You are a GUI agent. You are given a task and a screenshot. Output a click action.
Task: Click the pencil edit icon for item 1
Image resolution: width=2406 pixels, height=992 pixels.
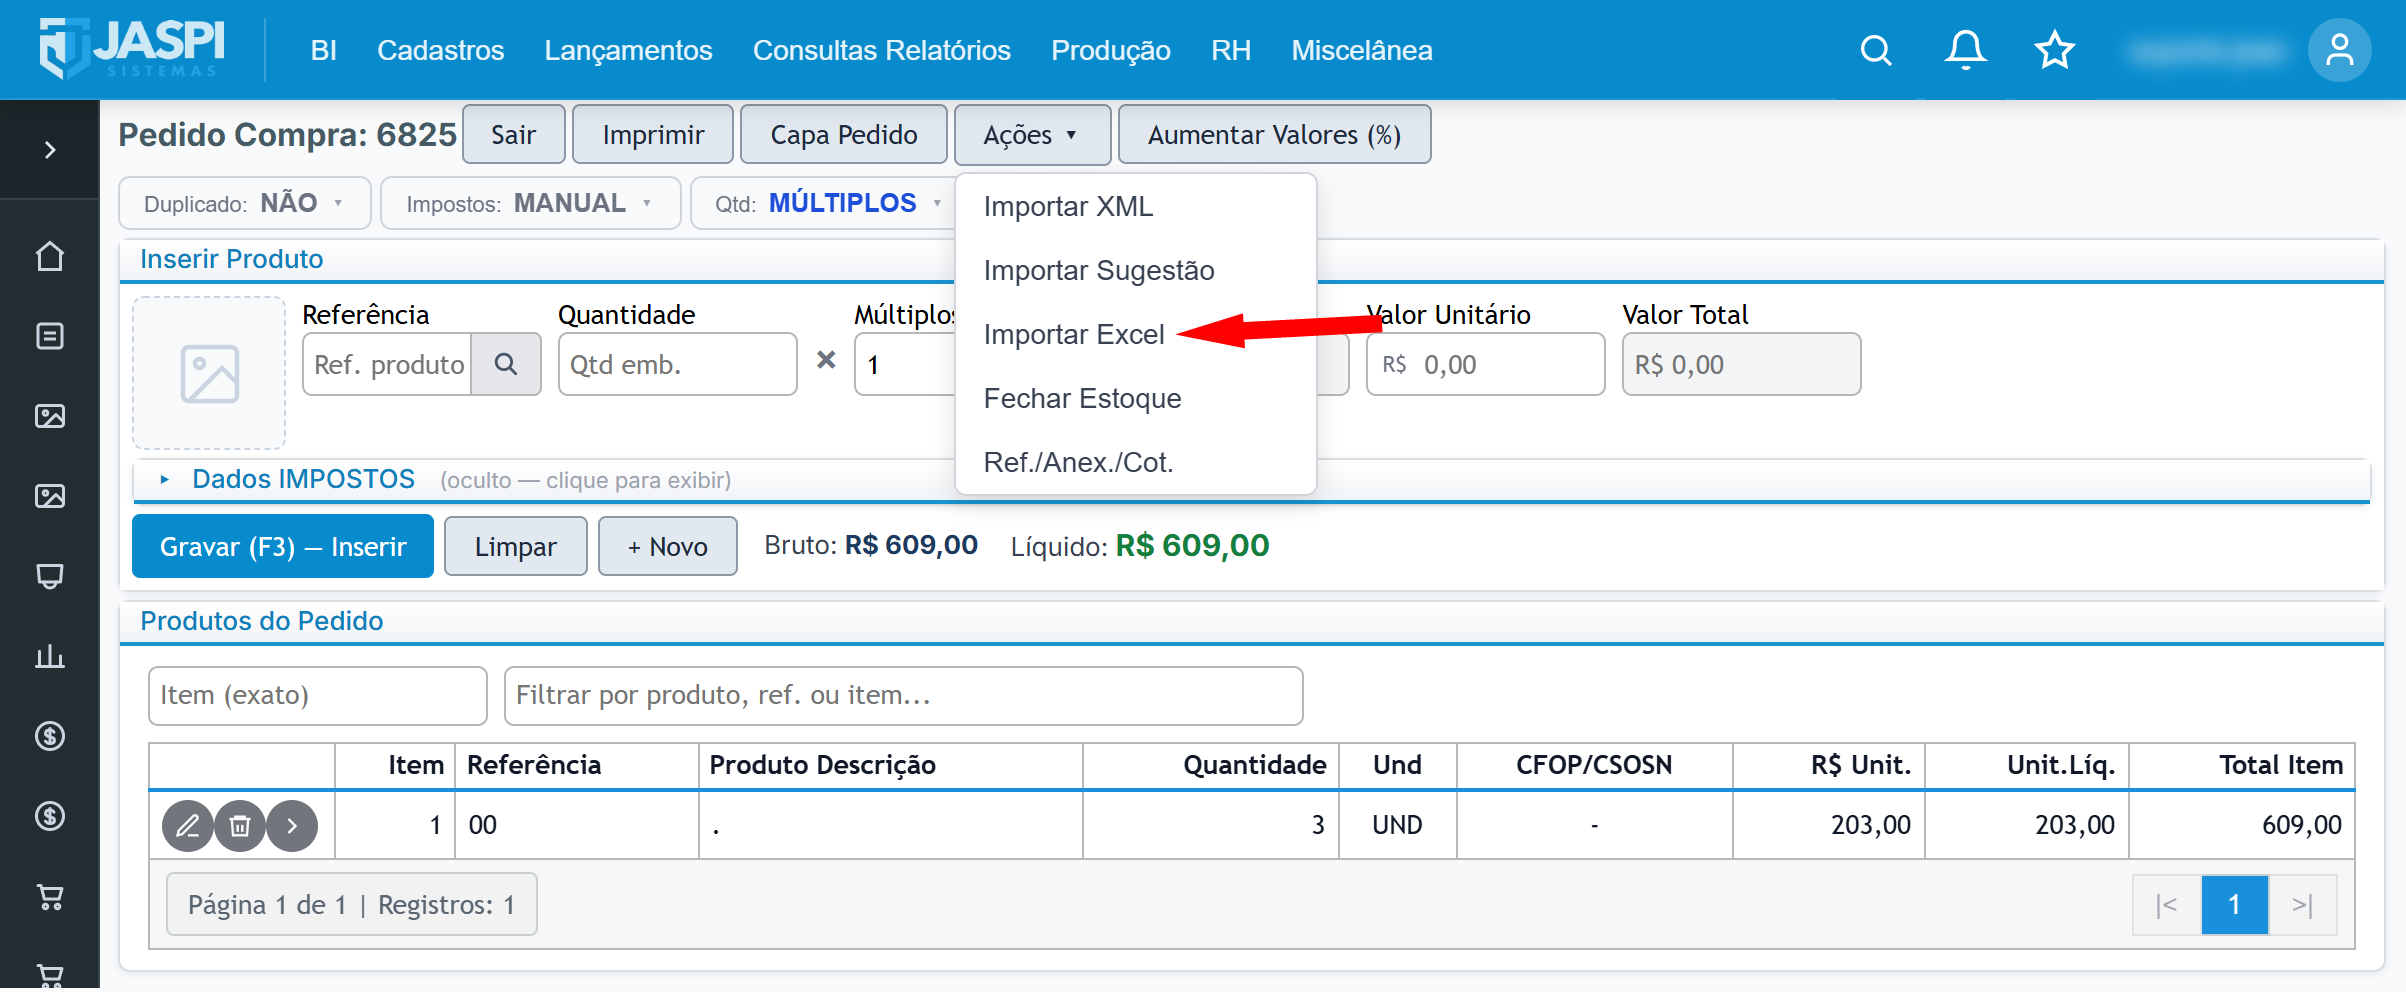[188, 826]
